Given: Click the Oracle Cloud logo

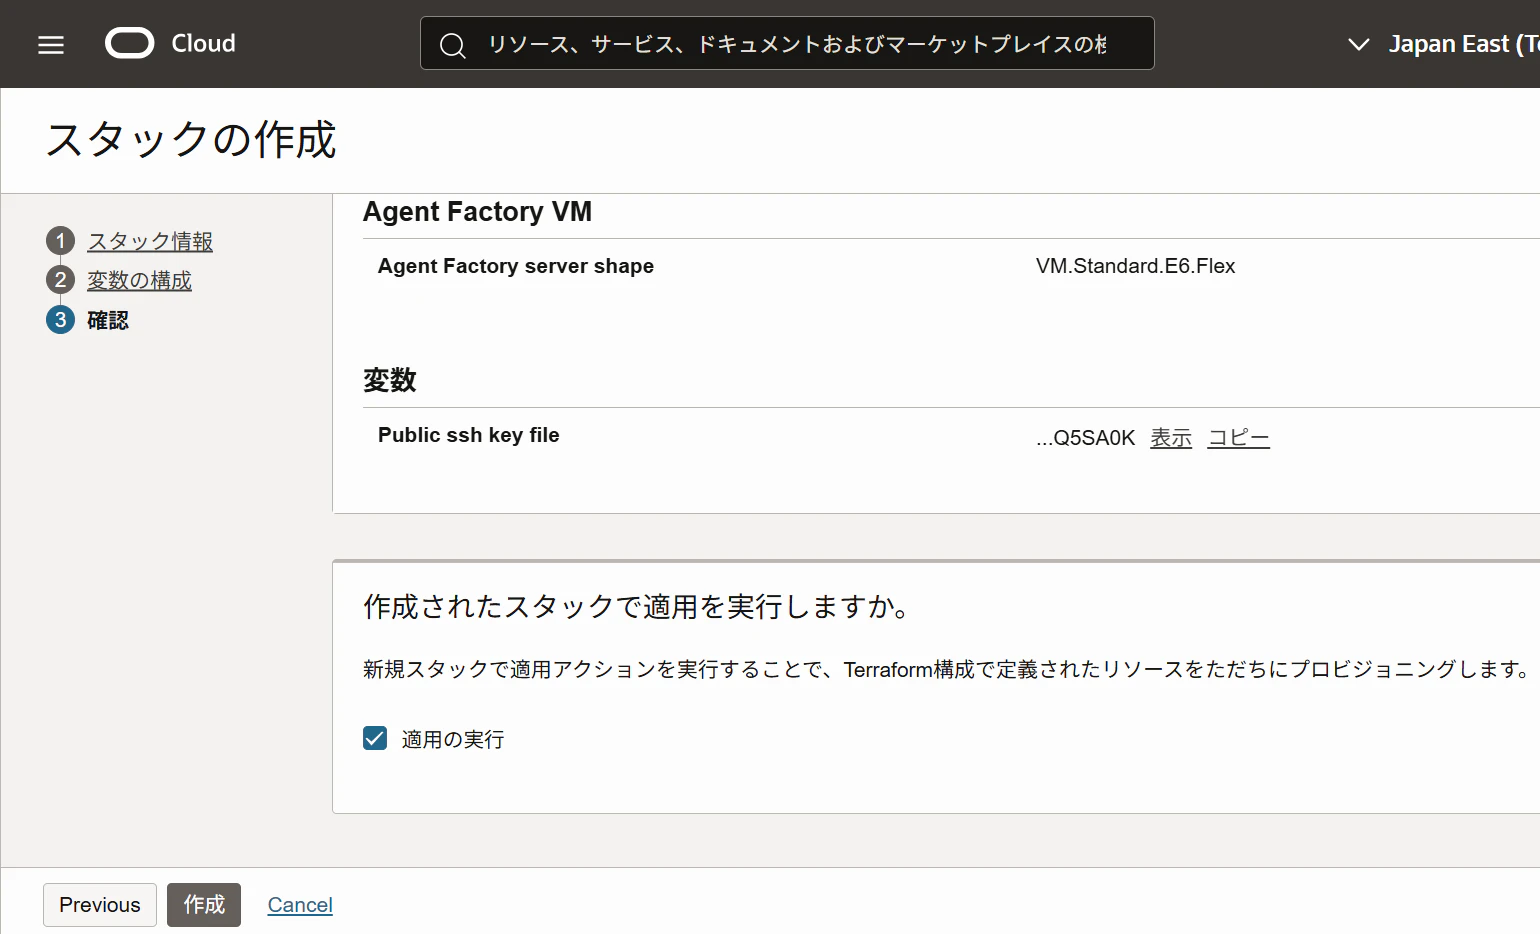Looking at the screenshot, I should [x=130, y=44].
